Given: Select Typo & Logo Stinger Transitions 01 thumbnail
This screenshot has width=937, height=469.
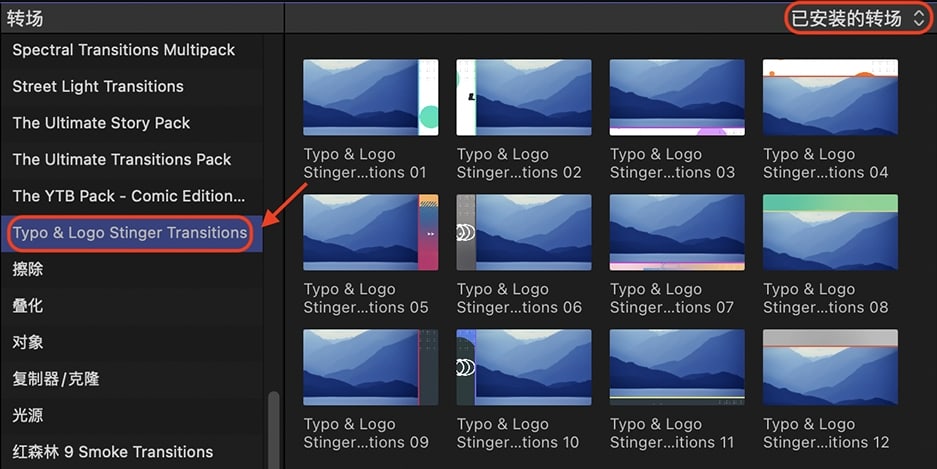Looking at the screenshot, I should (370, 97).
